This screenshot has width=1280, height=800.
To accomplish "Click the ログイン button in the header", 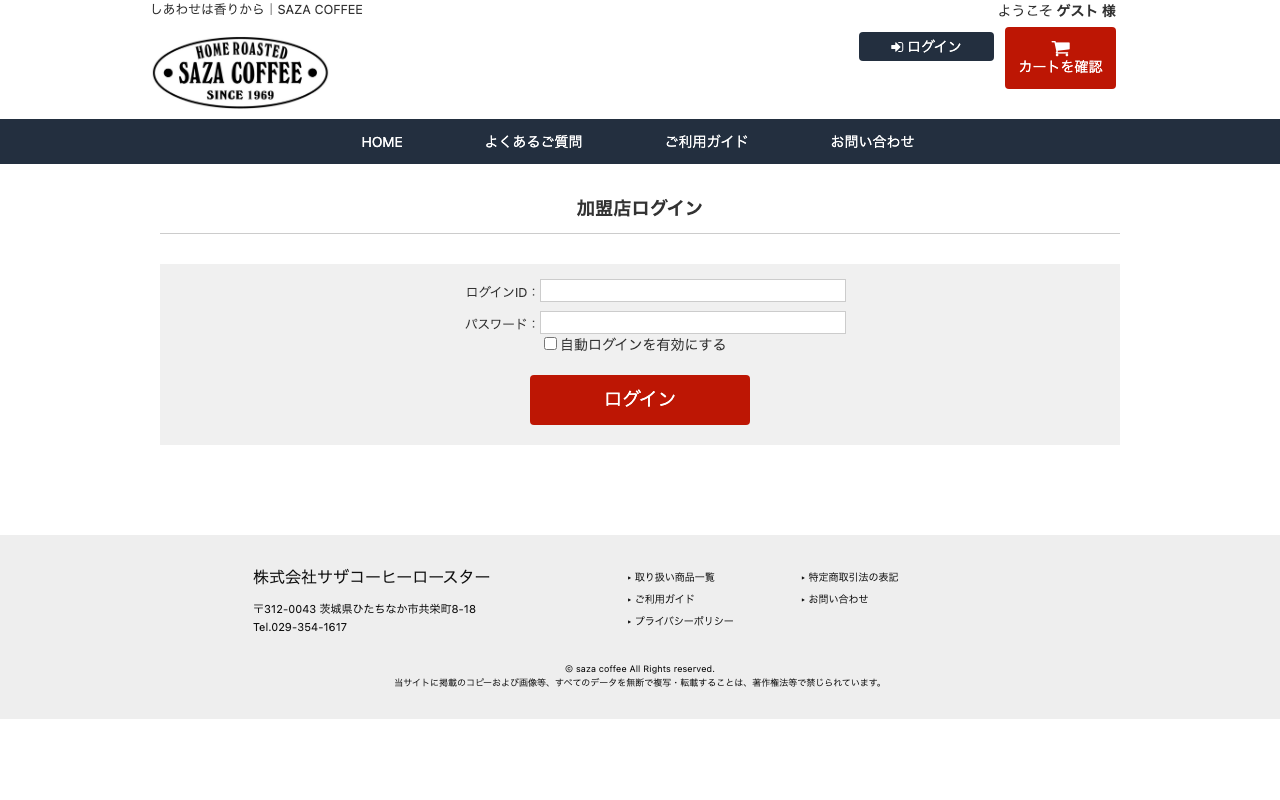I will (x=926, y=46).
